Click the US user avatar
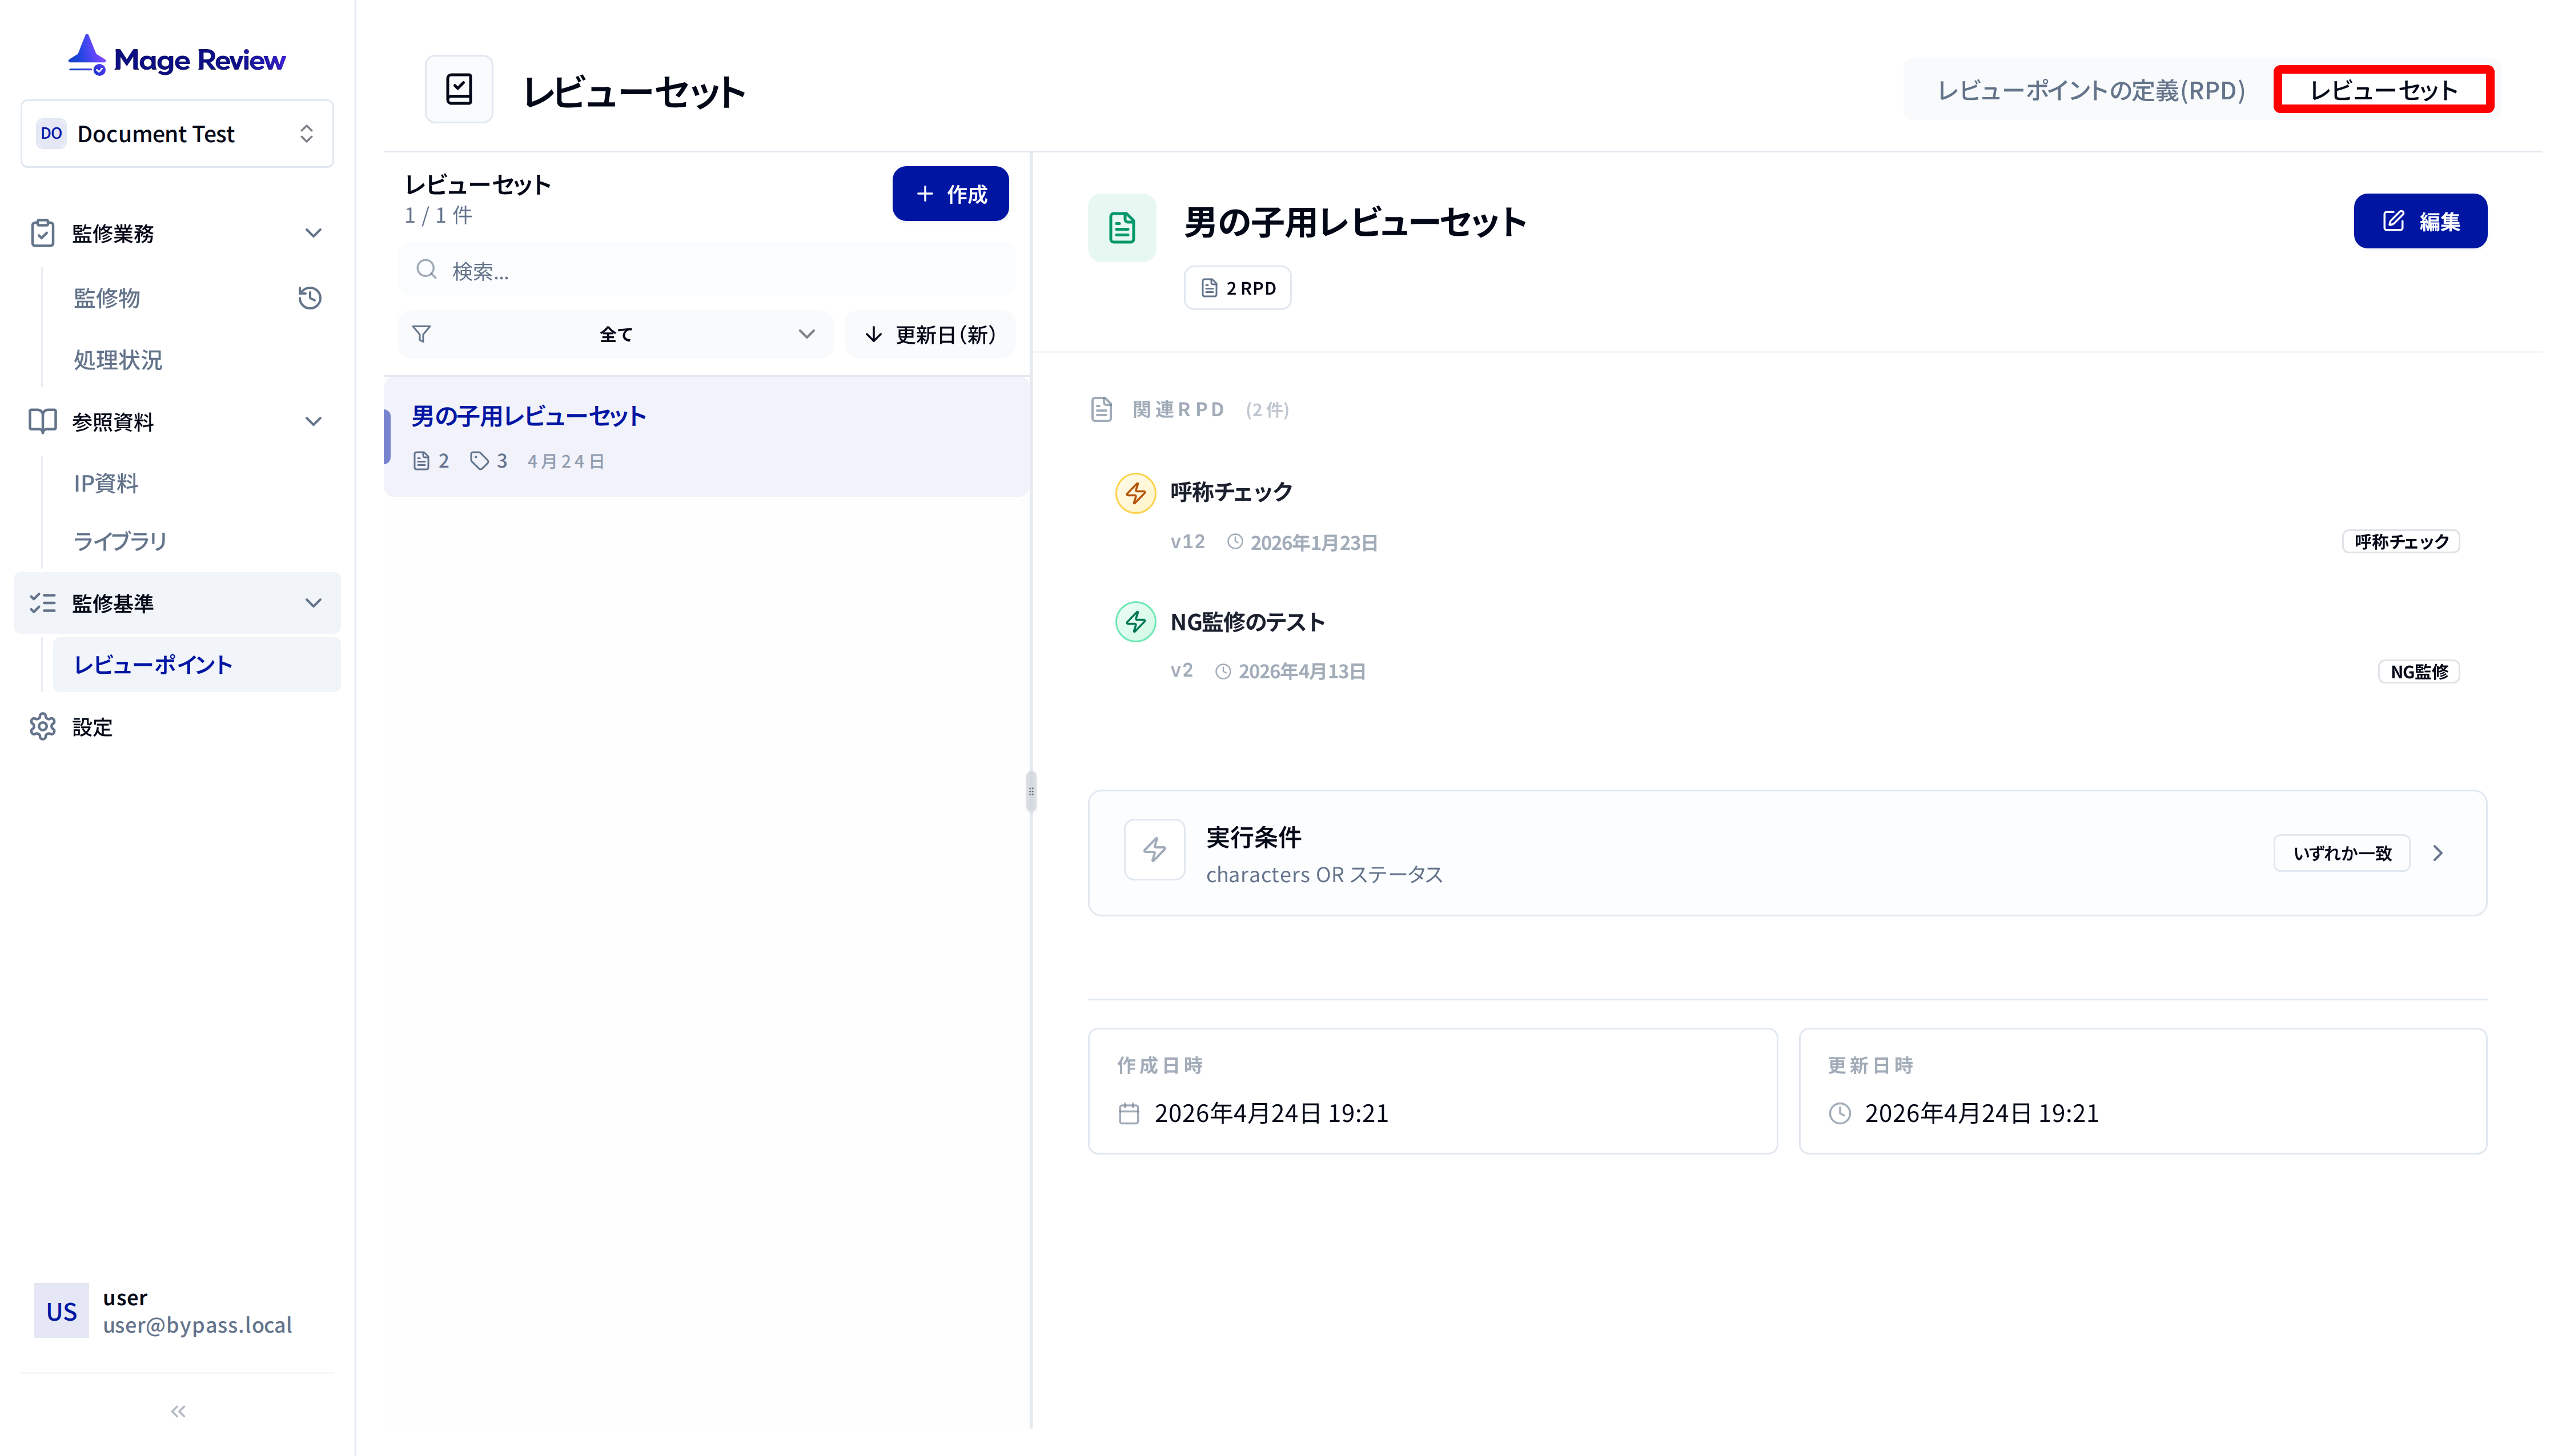The height and width of the screenshot is (1456, 2570). (x=61, y=1311)
